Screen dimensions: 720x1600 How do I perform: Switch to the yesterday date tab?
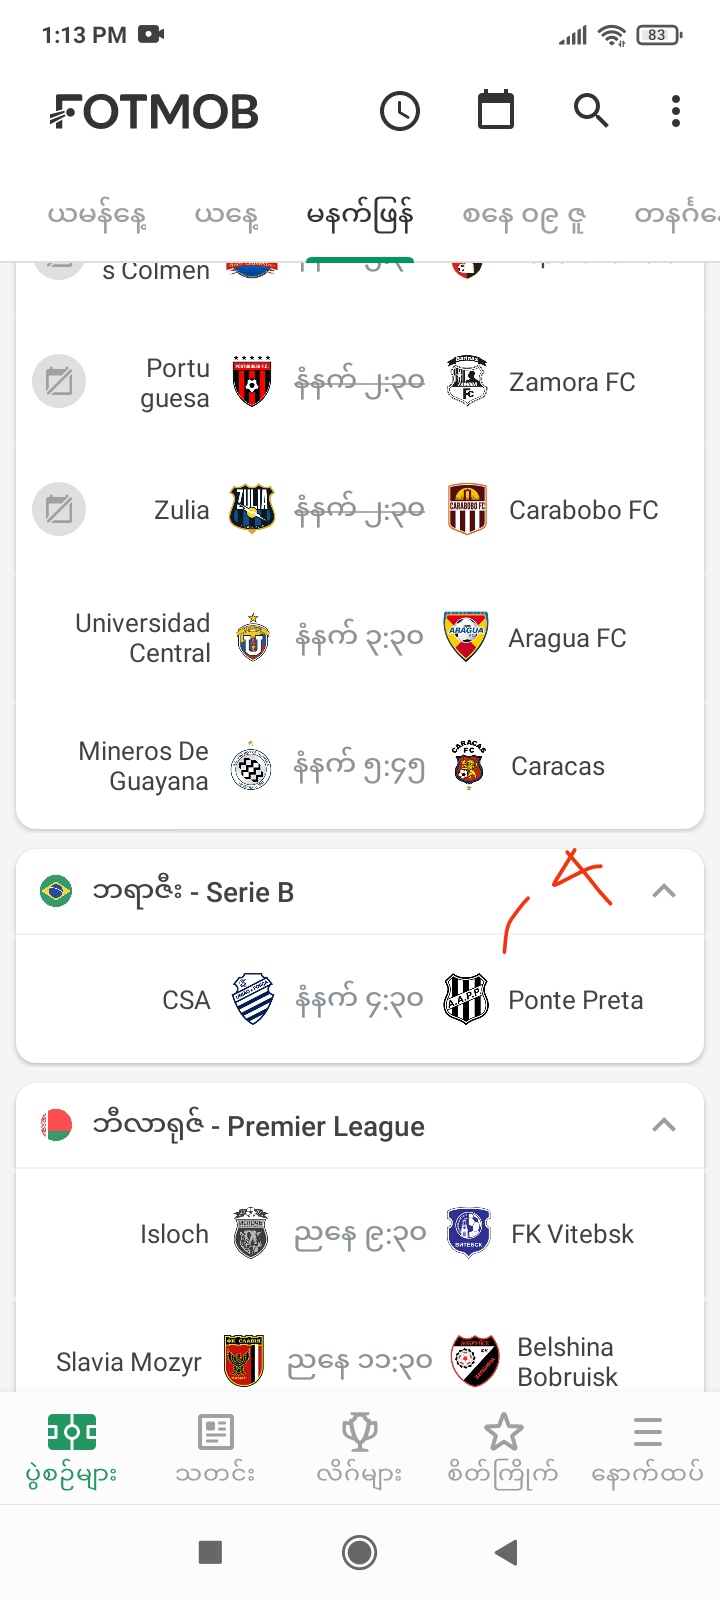tap(97, 216)
